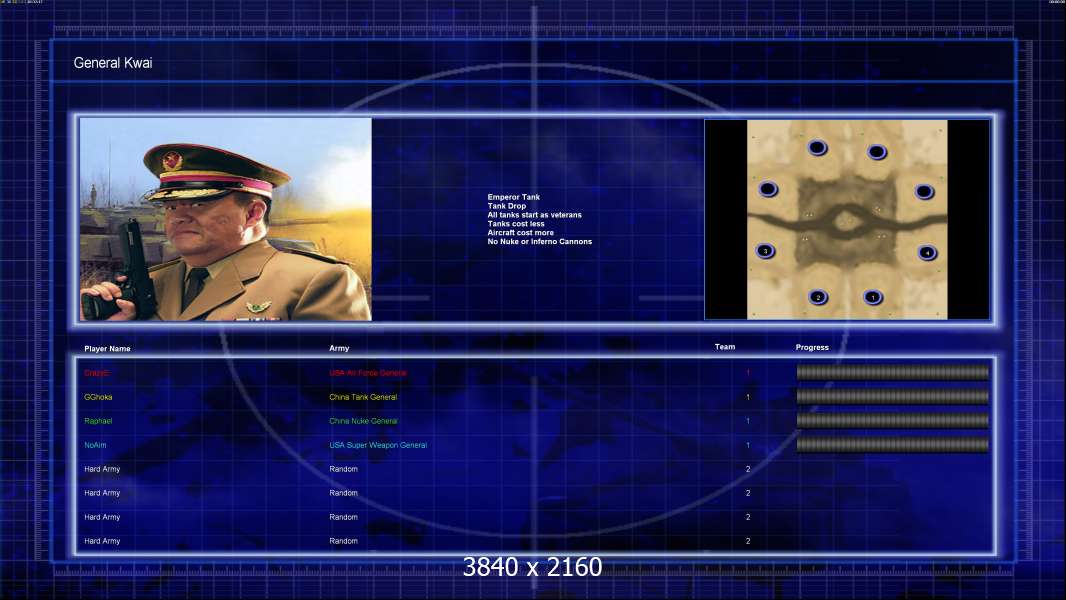The width and height of the screenshot is (1066, 600).
Task: Click the "Emperor Tank" ability line
Action: [x=513, y=197]
